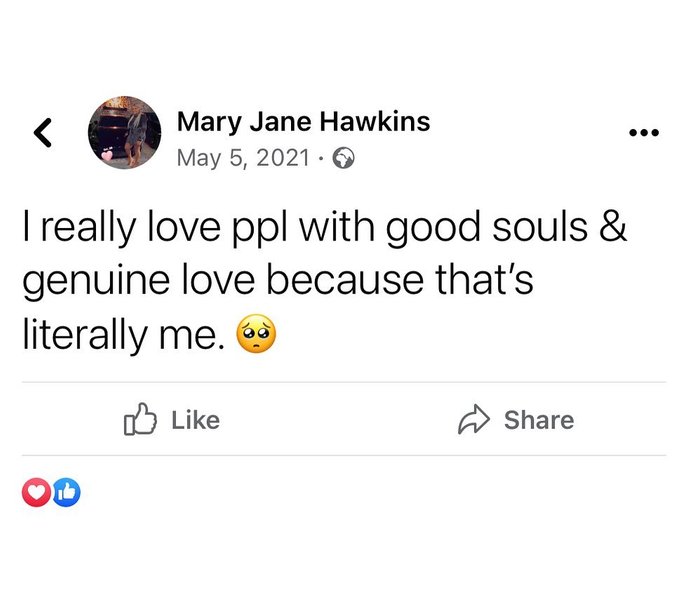Click the May 5, 2021 post date

point(243,158)
